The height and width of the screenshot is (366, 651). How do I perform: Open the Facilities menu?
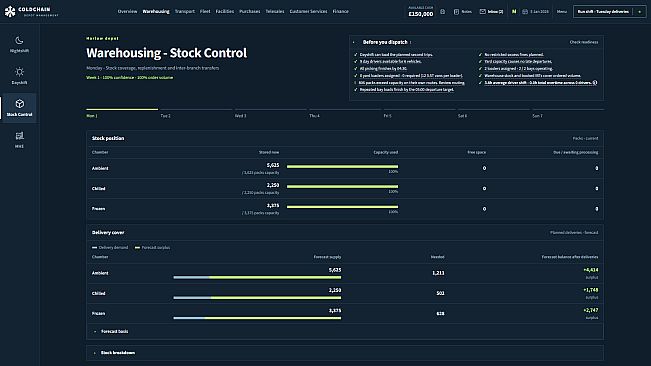point(225,12)
